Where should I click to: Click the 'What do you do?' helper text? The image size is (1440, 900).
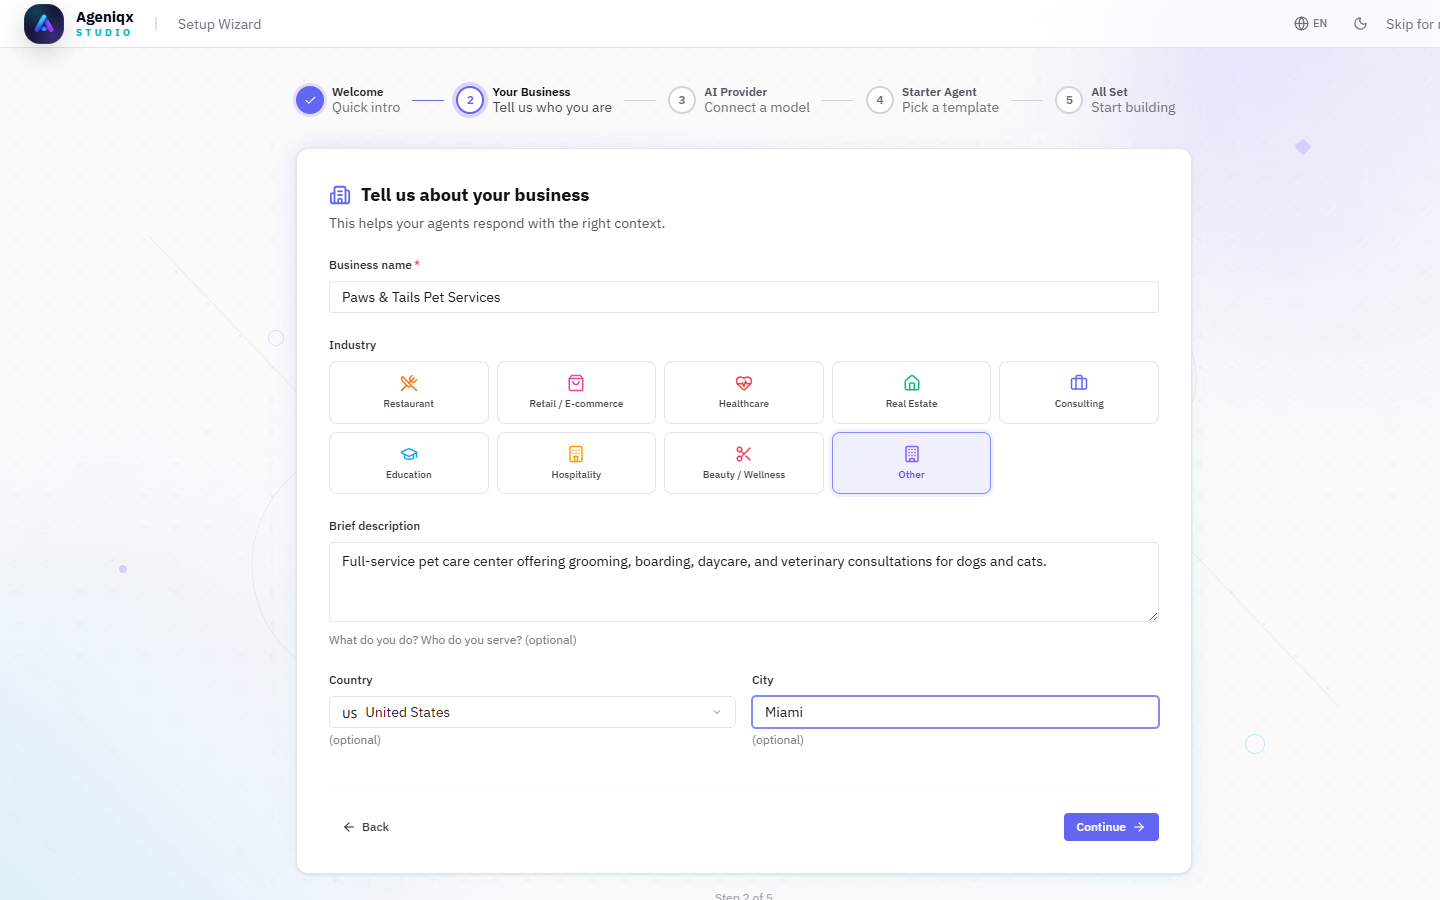tap(453, 640)
